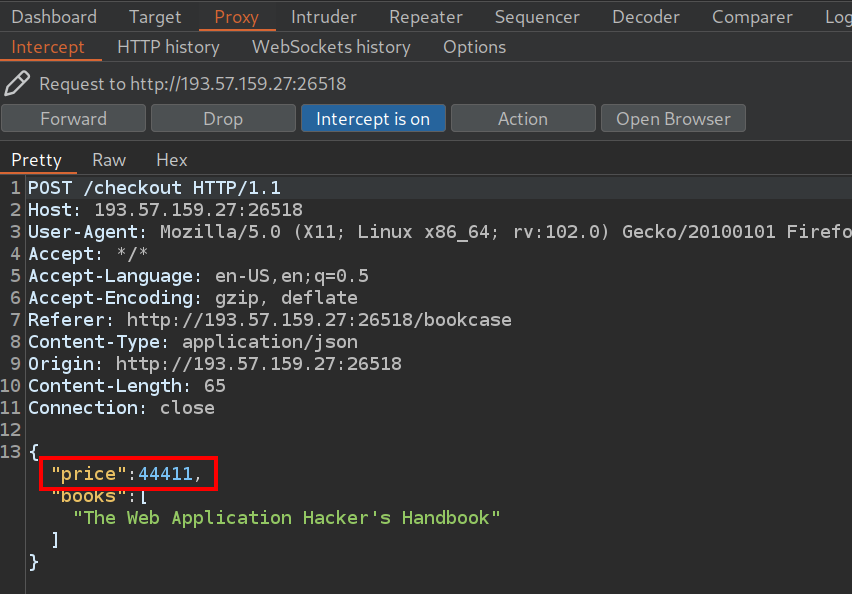Click the pencil edit icon beside request target

click(x=17, y=83)
